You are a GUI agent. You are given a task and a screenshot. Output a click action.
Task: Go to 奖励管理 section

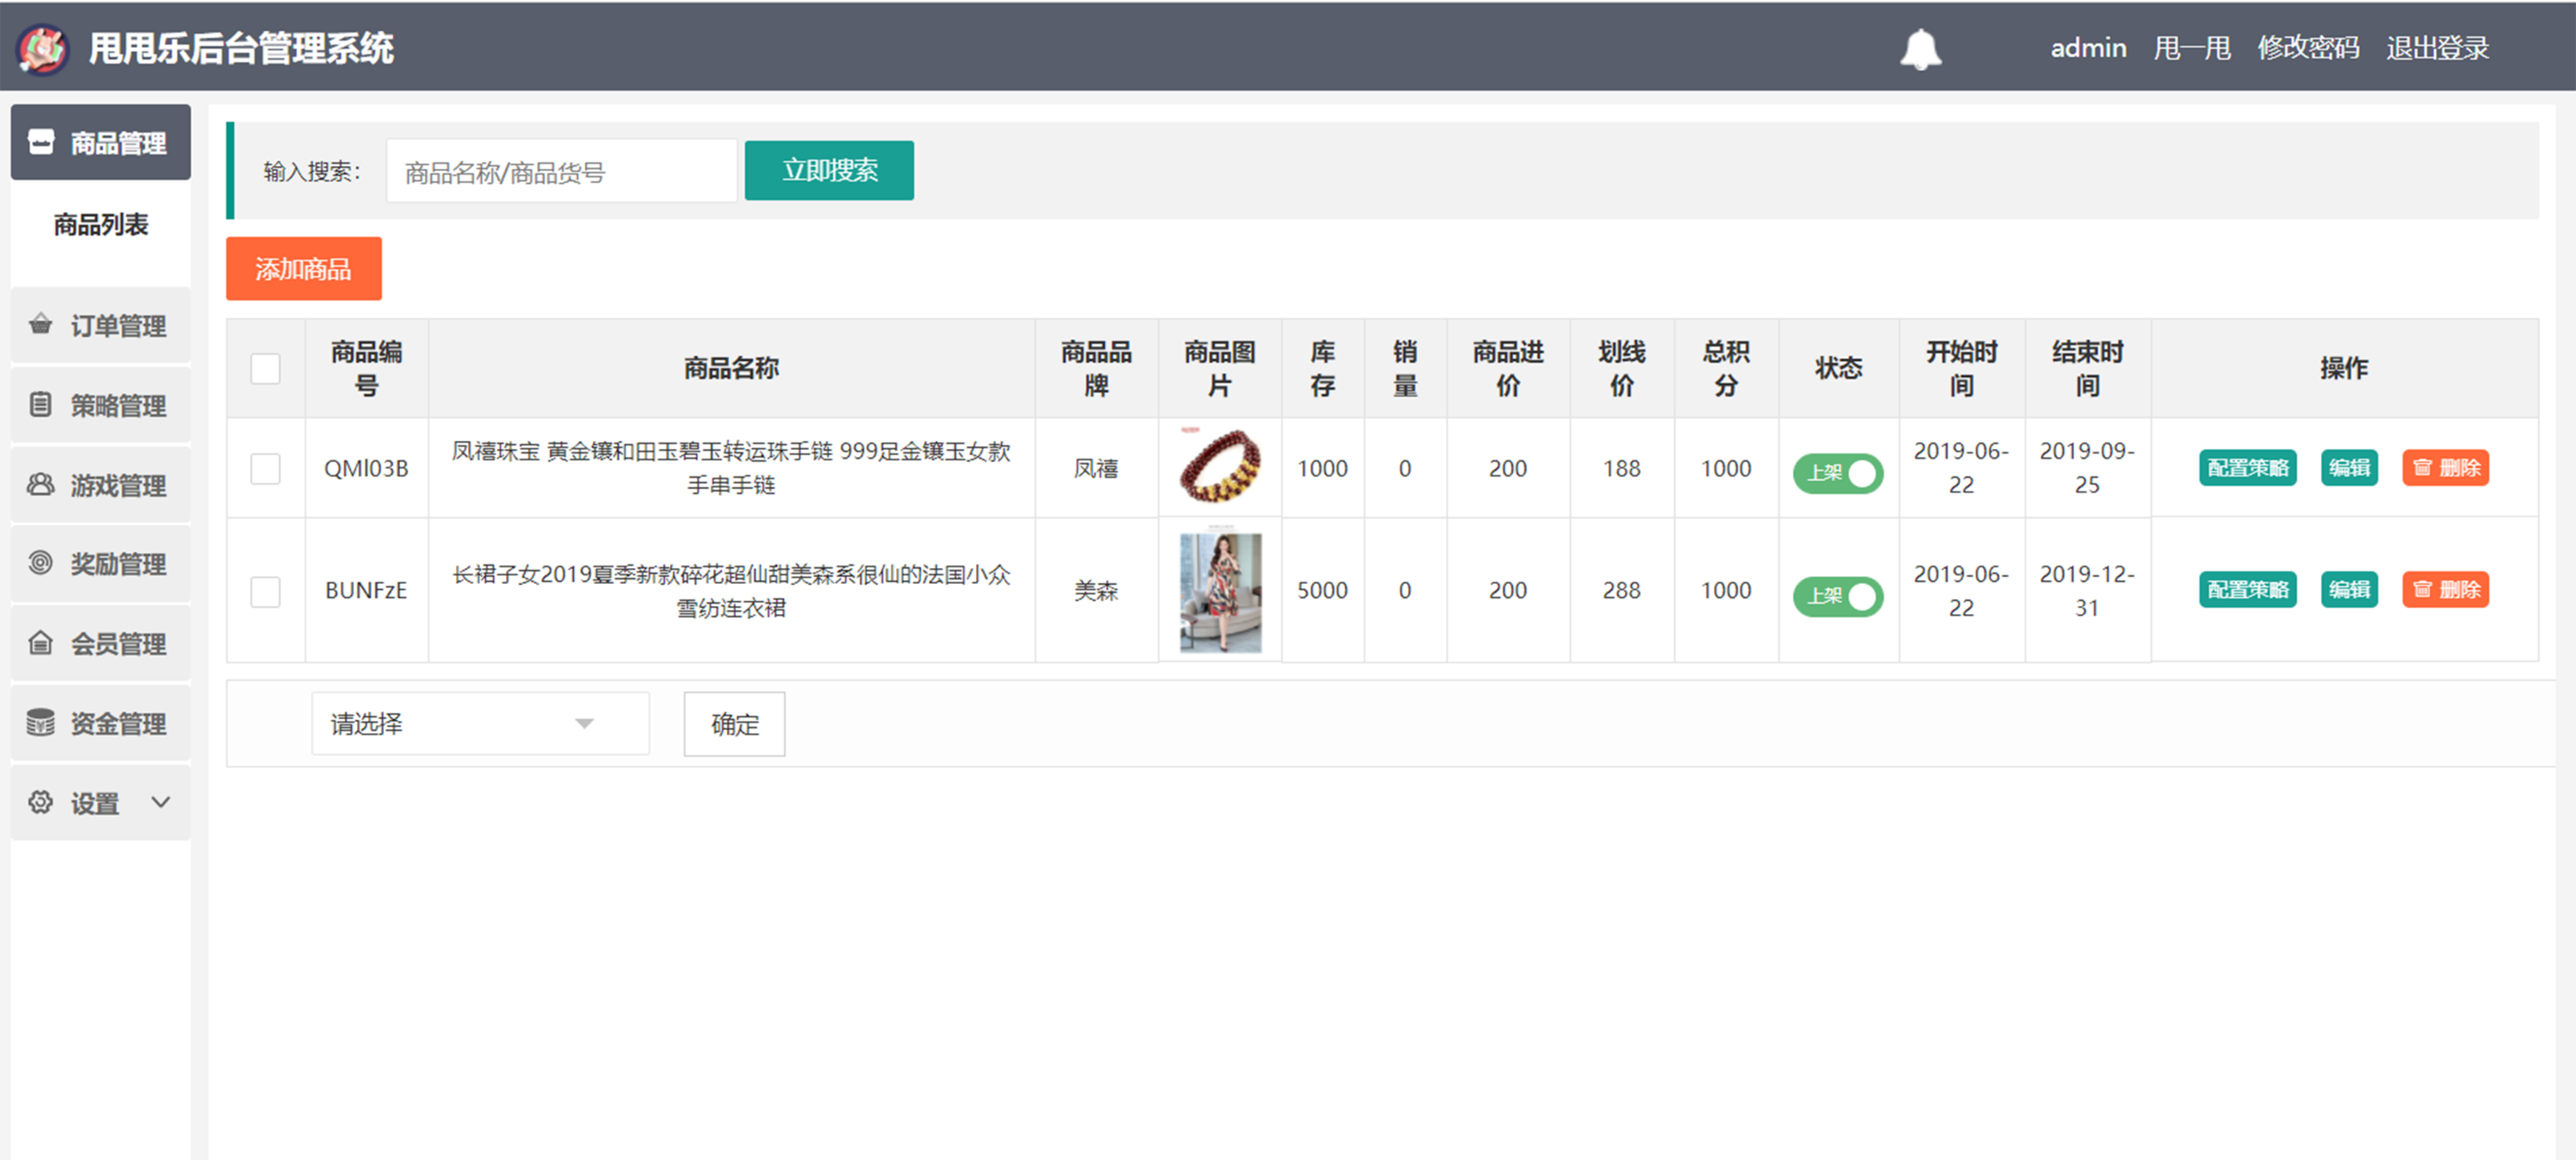point(101,564)
